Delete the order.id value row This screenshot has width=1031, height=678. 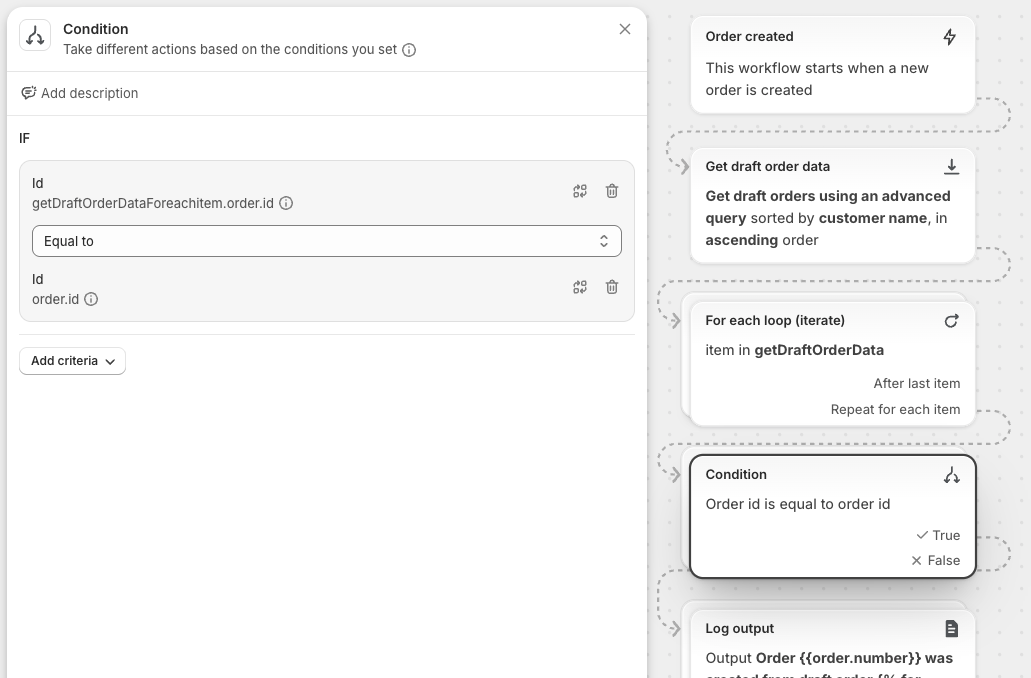(612, 287)
